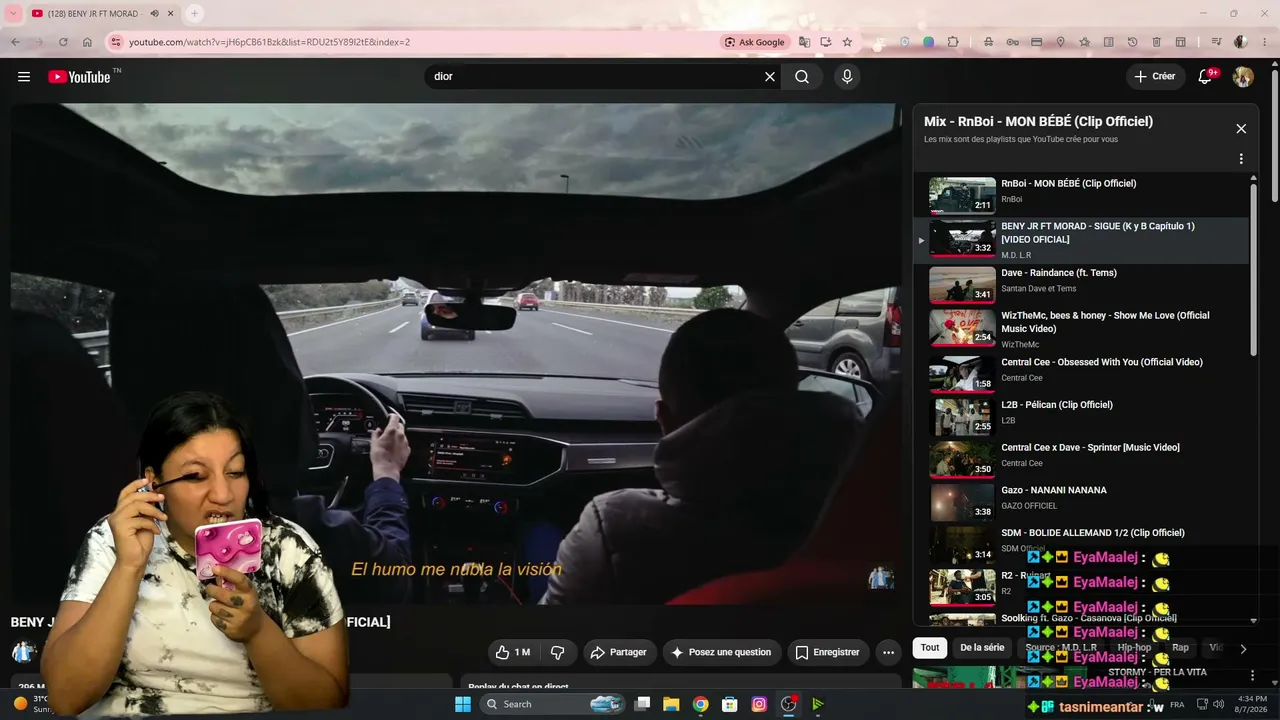The width and height of the screenshot is (1280, 720).
Task: Open the taskbar clock showing 4:34 PM
Action: (1252, 704)
